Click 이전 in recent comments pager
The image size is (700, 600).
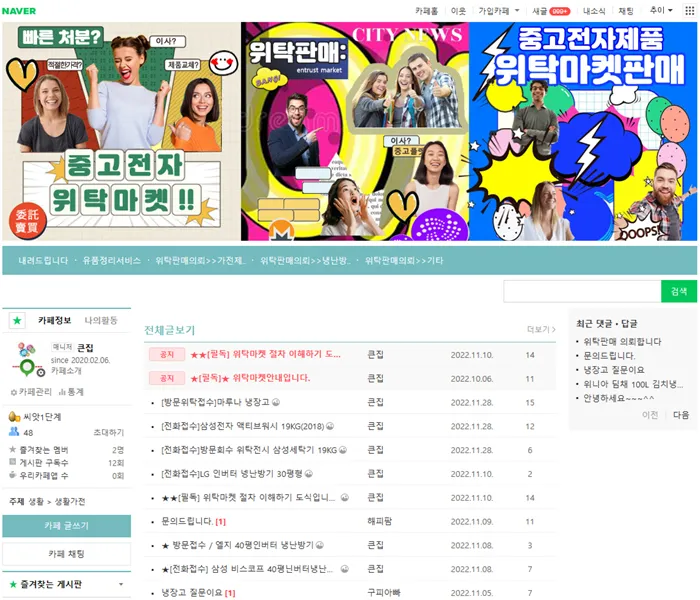(x=650, y=415)
